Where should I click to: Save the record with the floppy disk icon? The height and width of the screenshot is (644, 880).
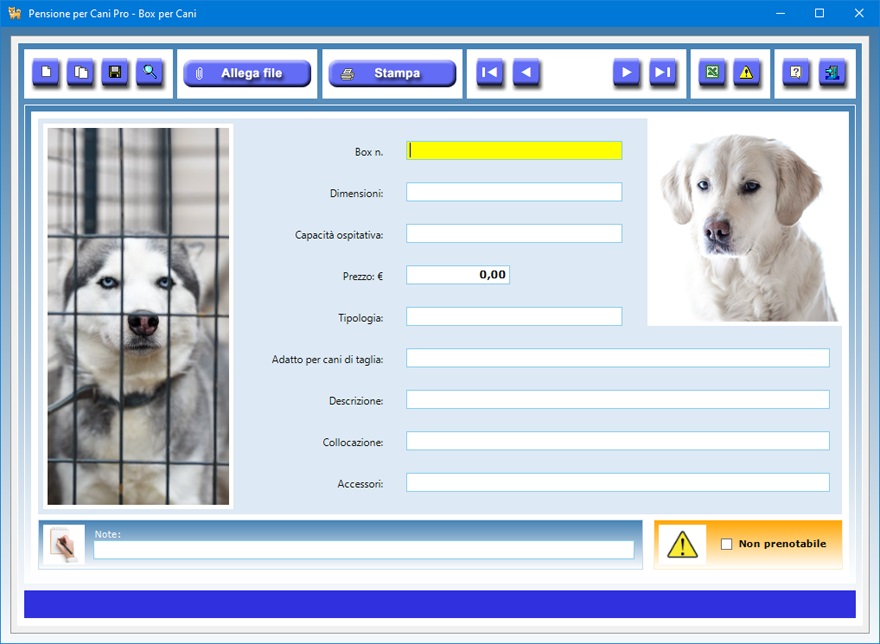pos(115,72)
